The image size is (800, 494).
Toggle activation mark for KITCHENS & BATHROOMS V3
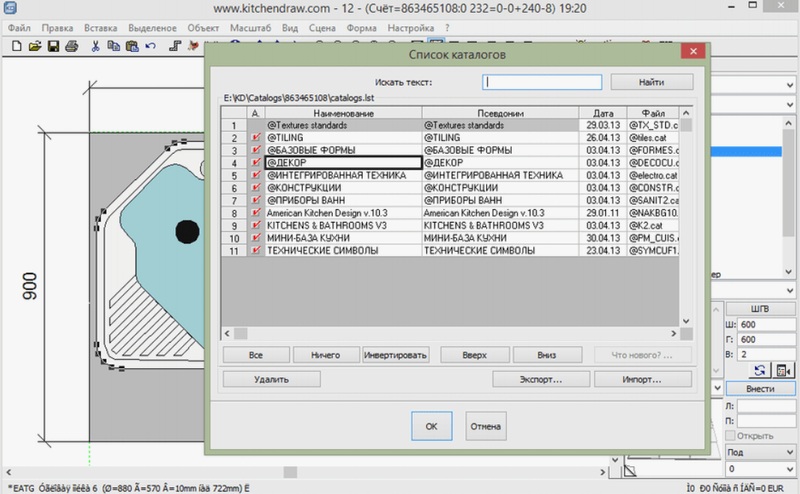click(256, 225)
